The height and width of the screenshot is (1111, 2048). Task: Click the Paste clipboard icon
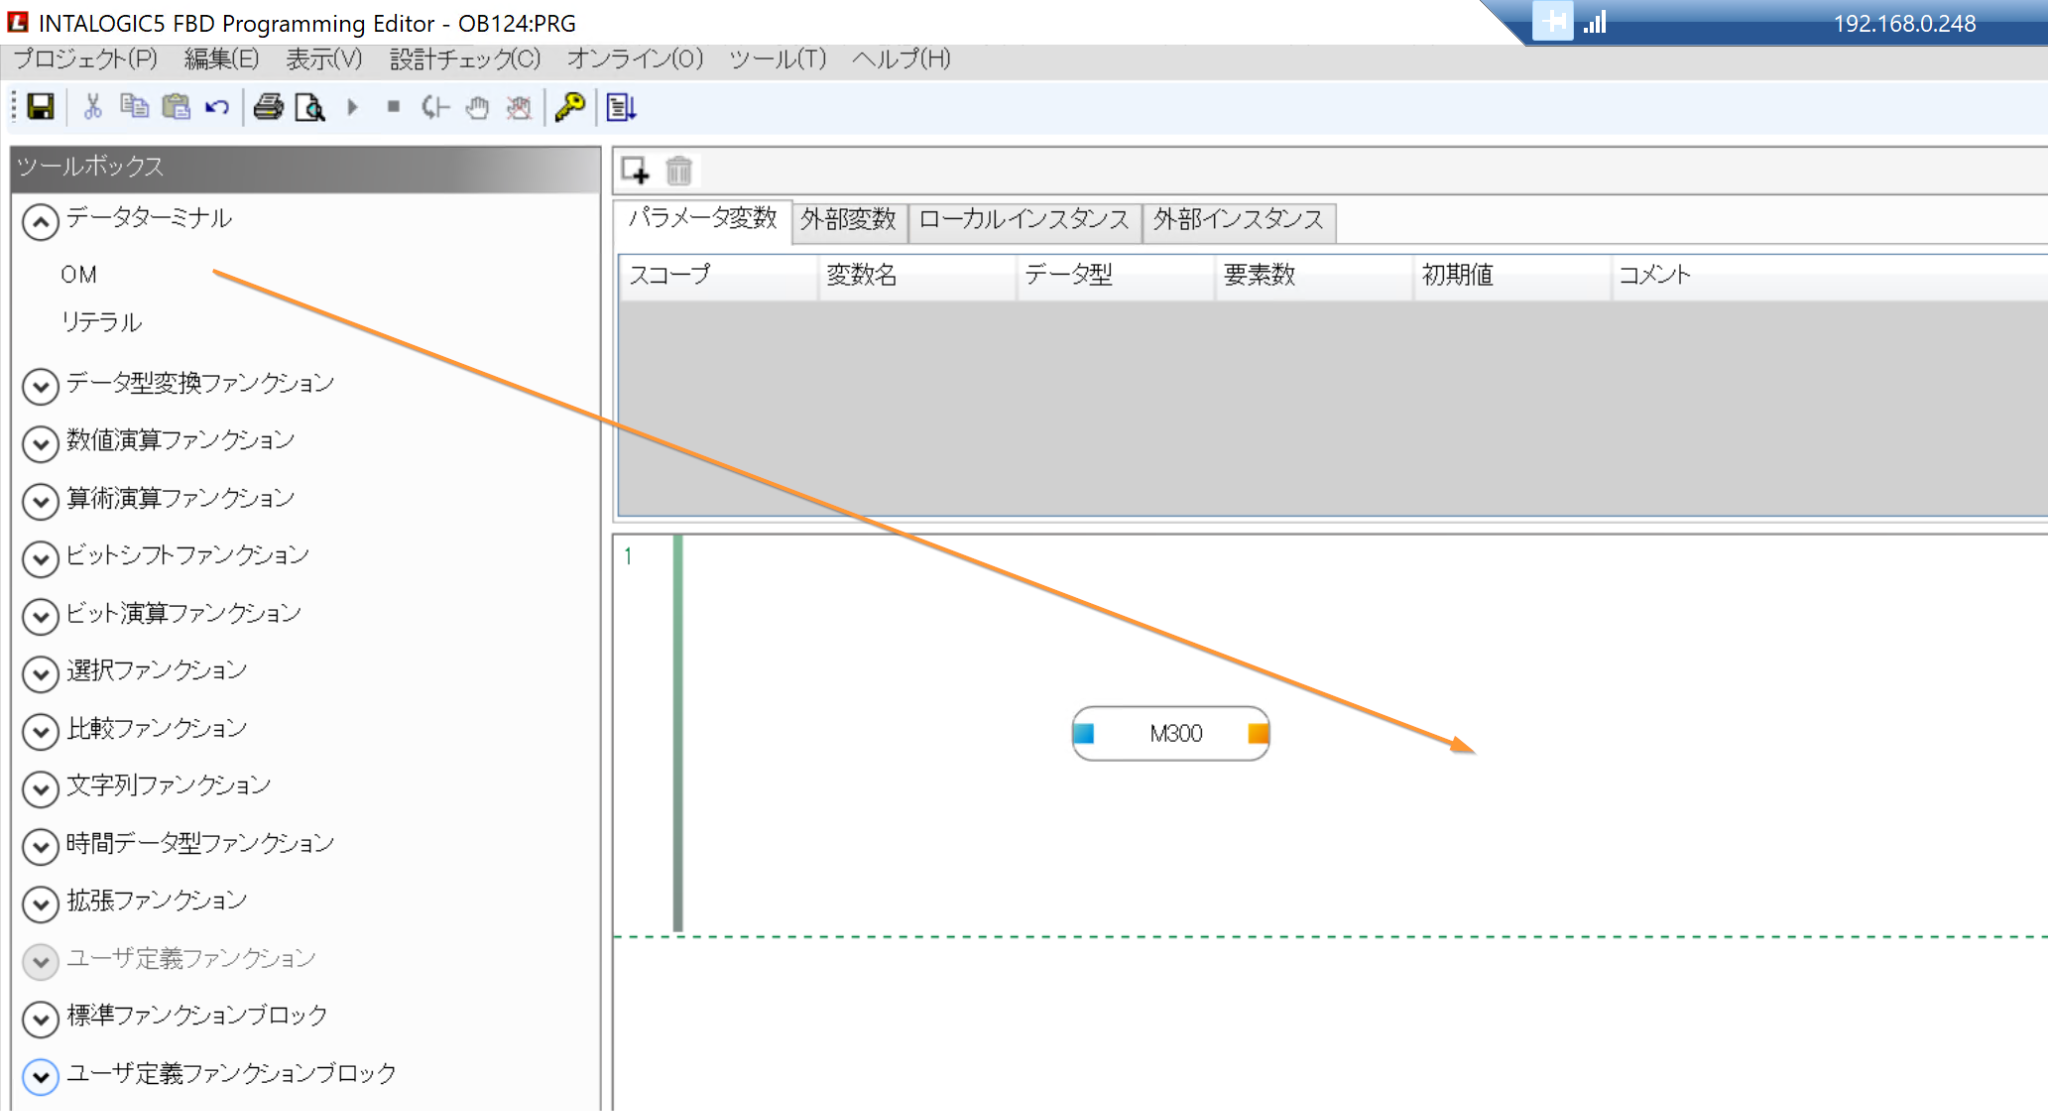click(x=176, y=107)
